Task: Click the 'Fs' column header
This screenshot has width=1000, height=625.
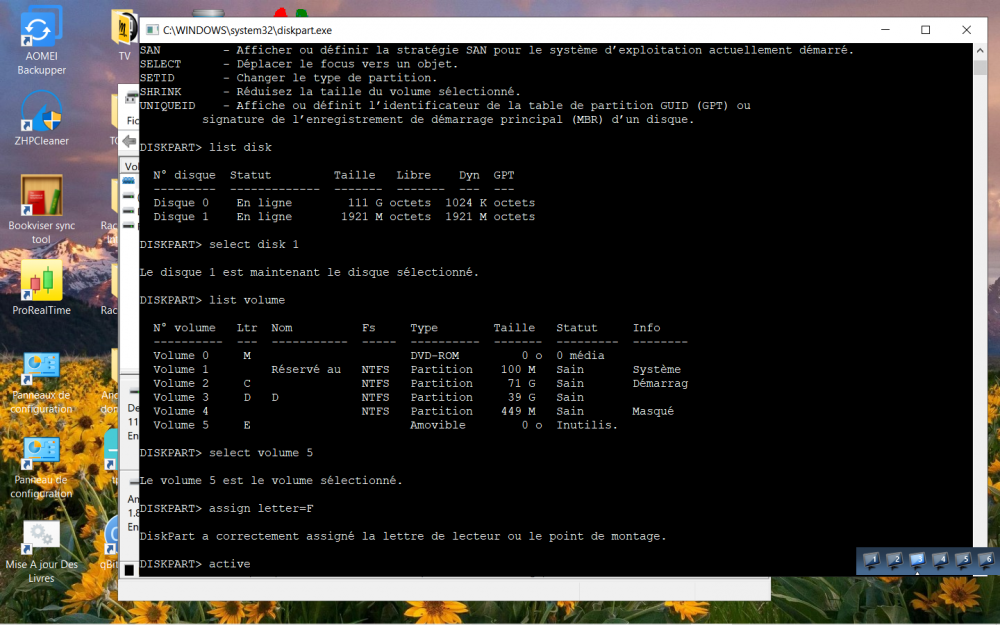Action: click(x=369, y=328)
